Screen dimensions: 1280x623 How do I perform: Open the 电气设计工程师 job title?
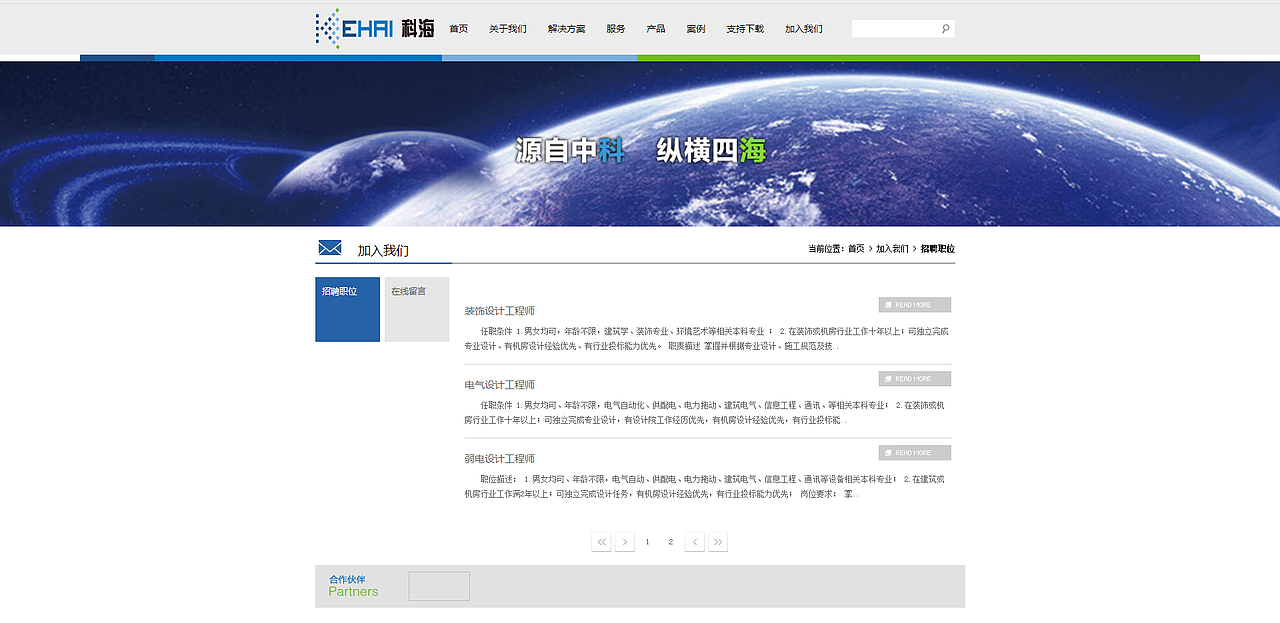[x=500, y=385]
